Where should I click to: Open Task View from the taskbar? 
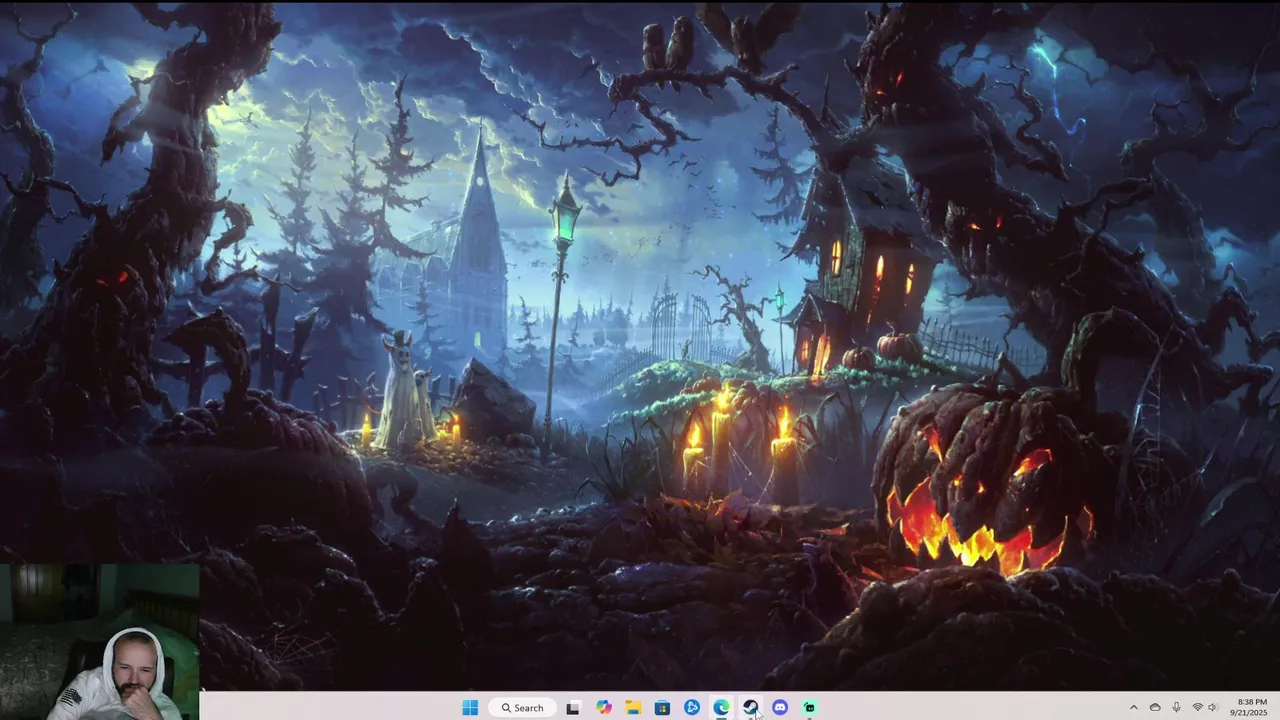[573, 707]
